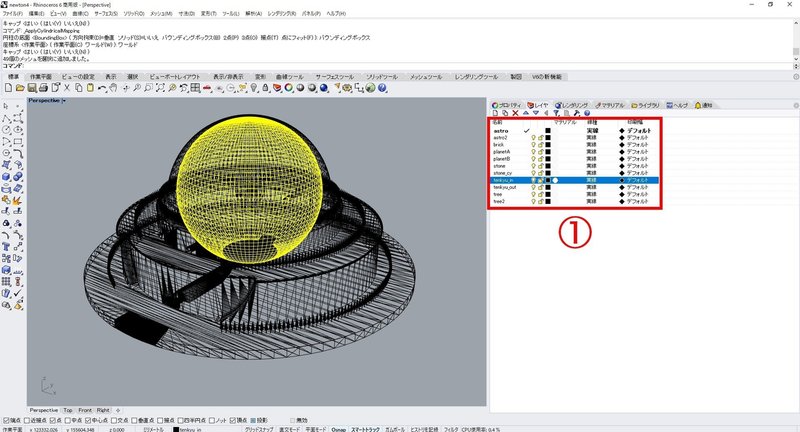The image size is (800, 432).
Task: Click the ヒストリを記録 status bar button
Action: [x=423, y=429]
